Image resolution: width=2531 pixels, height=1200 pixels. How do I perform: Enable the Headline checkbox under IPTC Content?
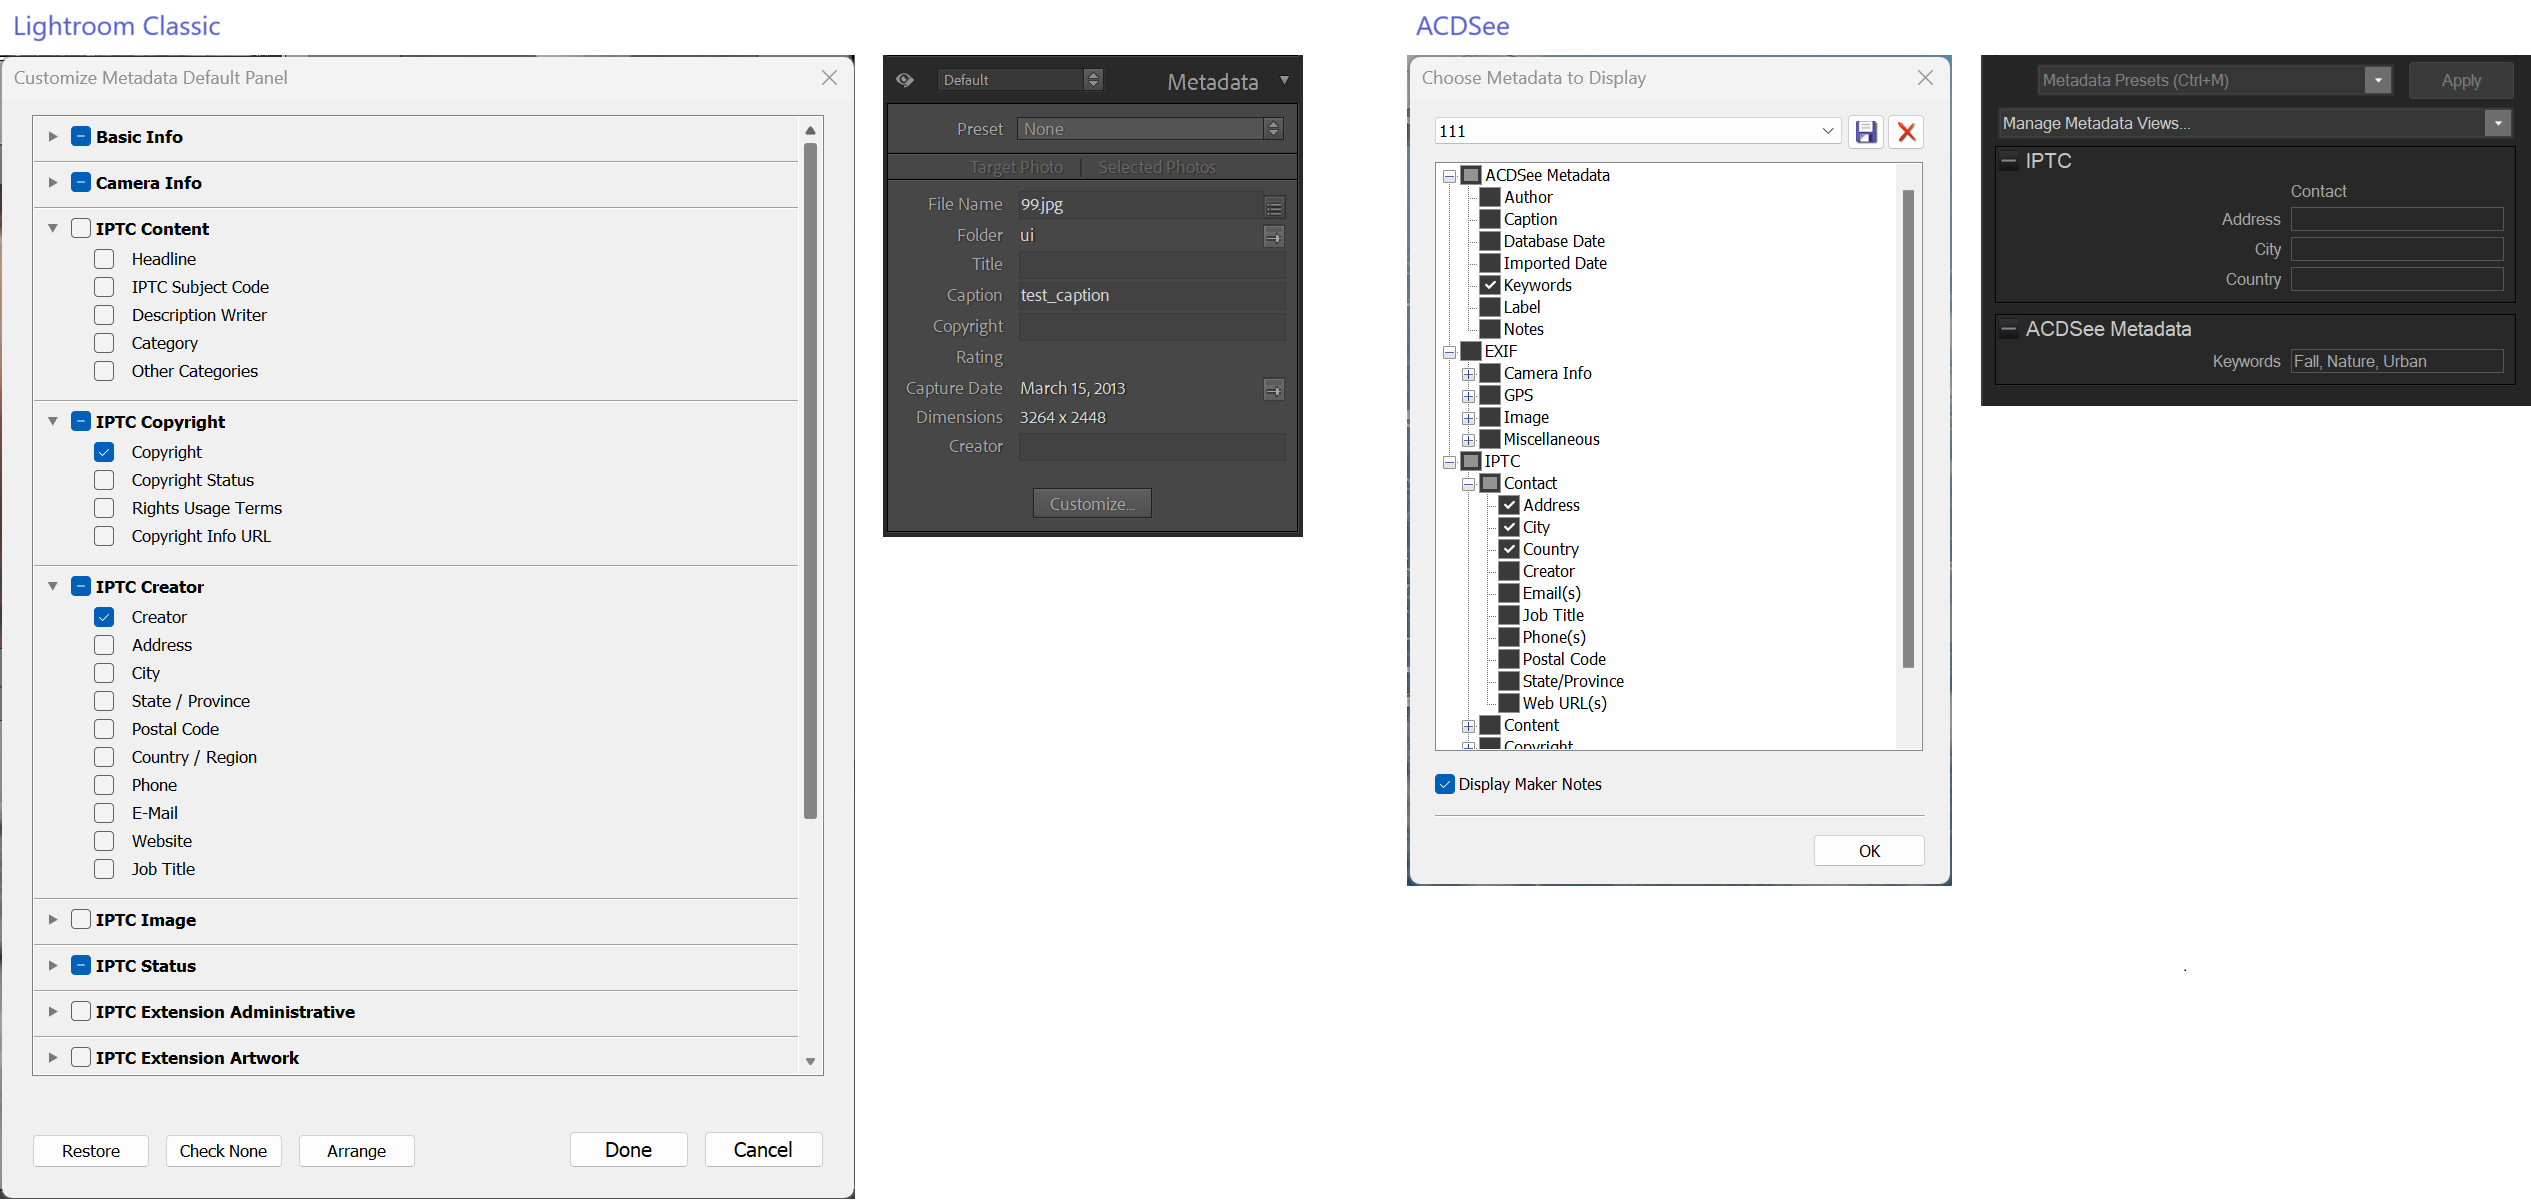(104, 259)
